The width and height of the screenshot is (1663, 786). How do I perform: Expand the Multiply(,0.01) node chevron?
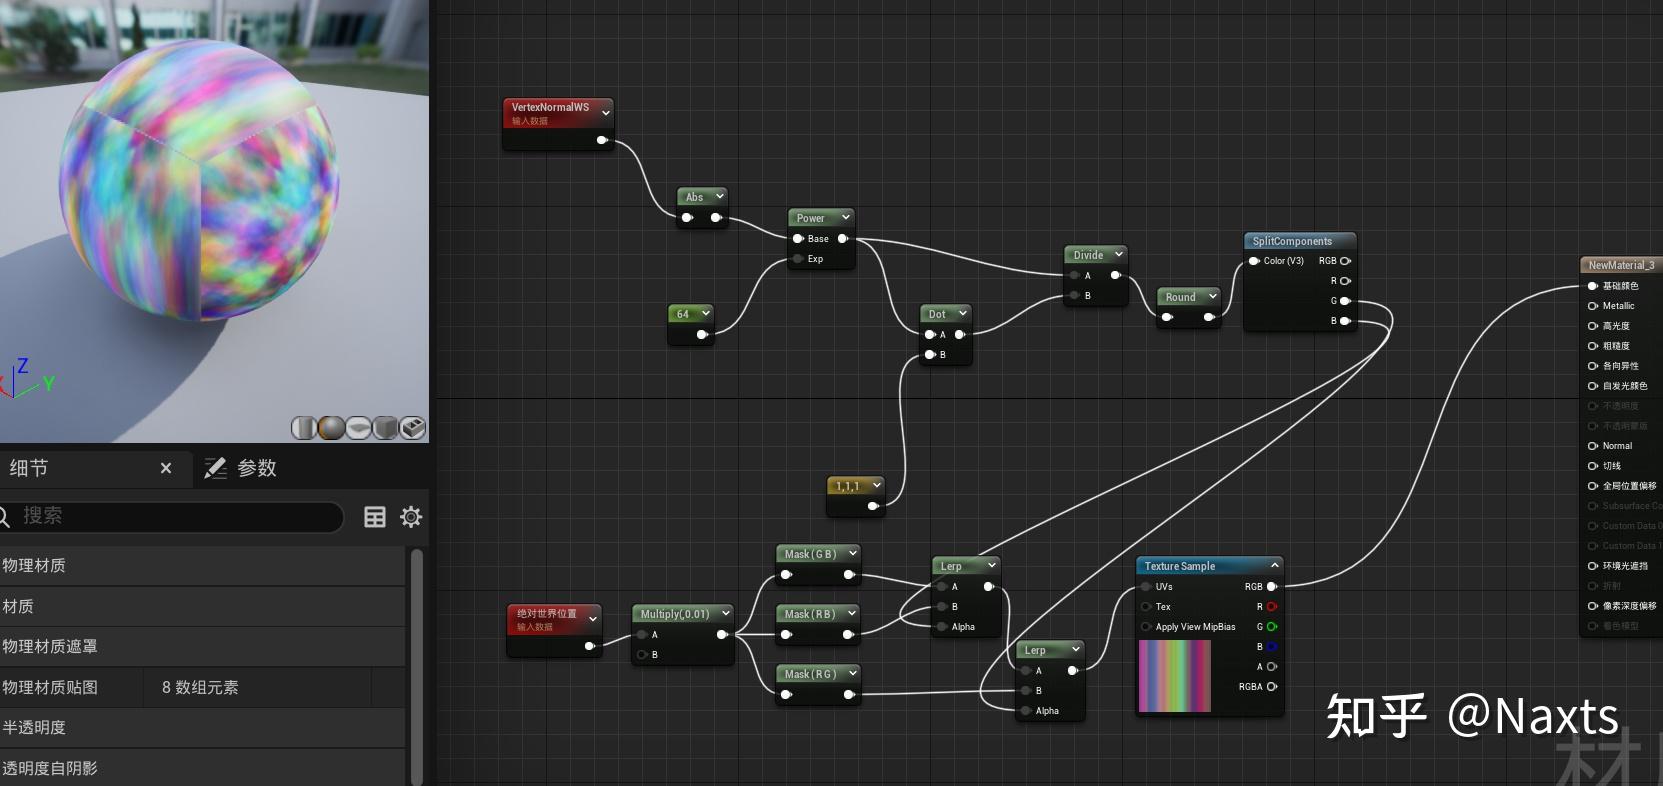[725, 613]
